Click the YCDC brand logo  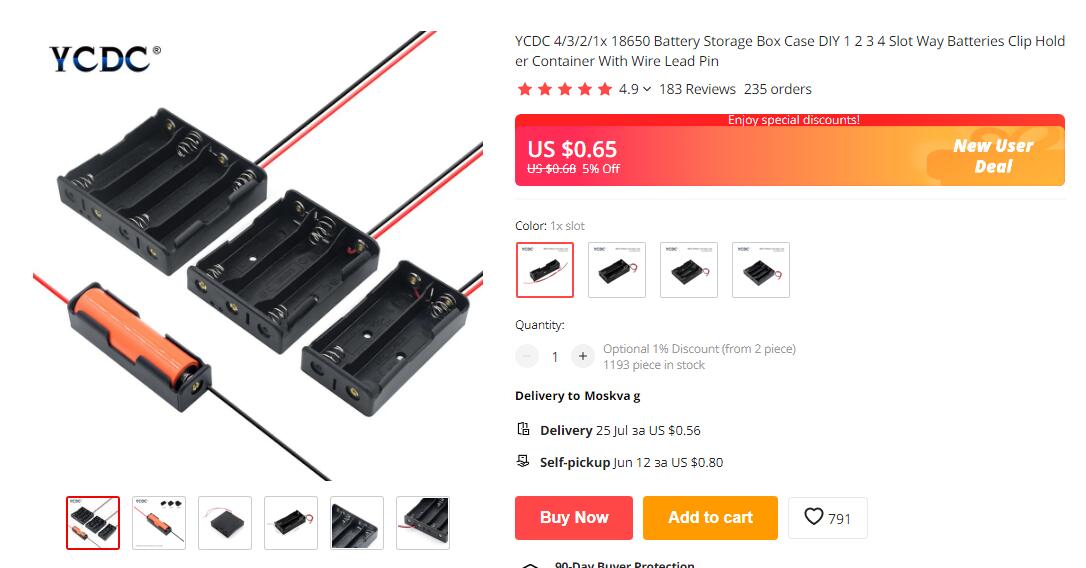[x=105, y=59]
